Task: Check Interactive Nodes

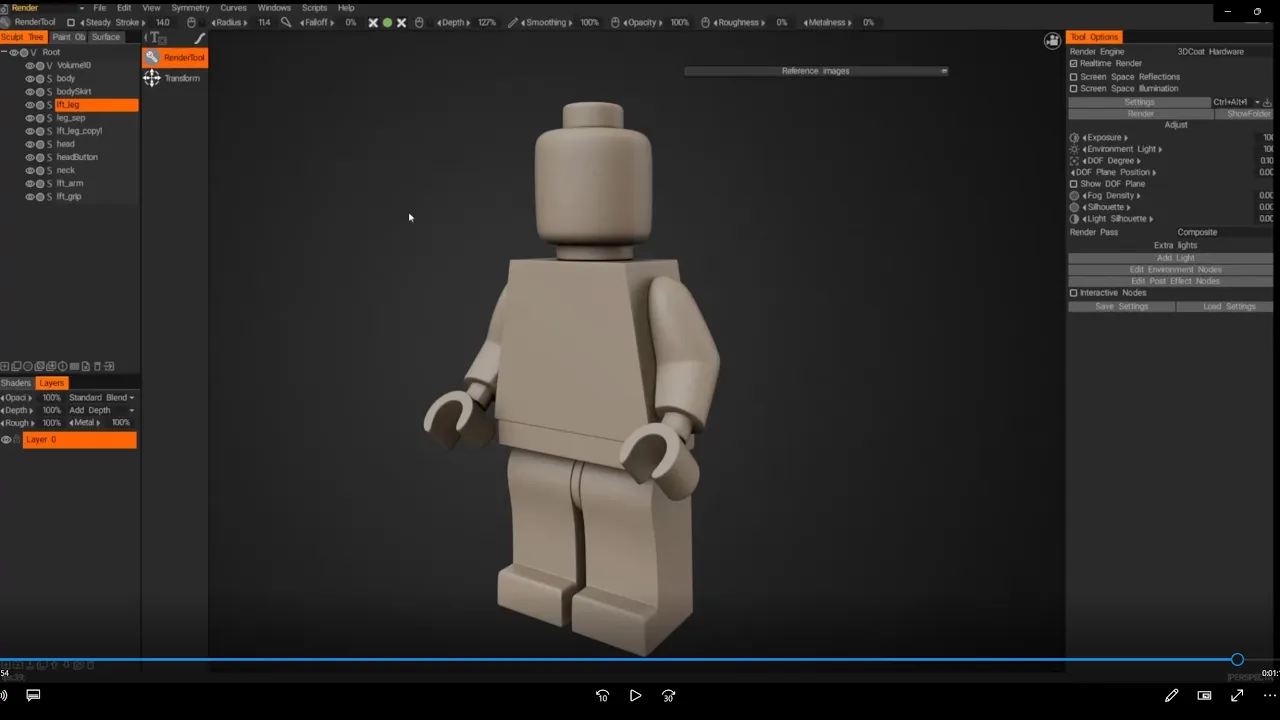Action: point(1074,293)
